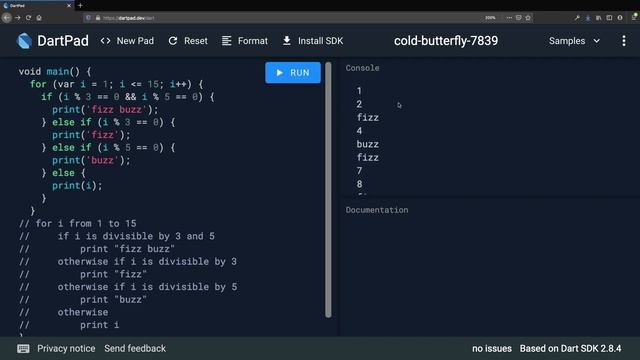Screen dimensions: 640x360
Task: Click the editor vertical scrollbar
Action: (328, 190)
